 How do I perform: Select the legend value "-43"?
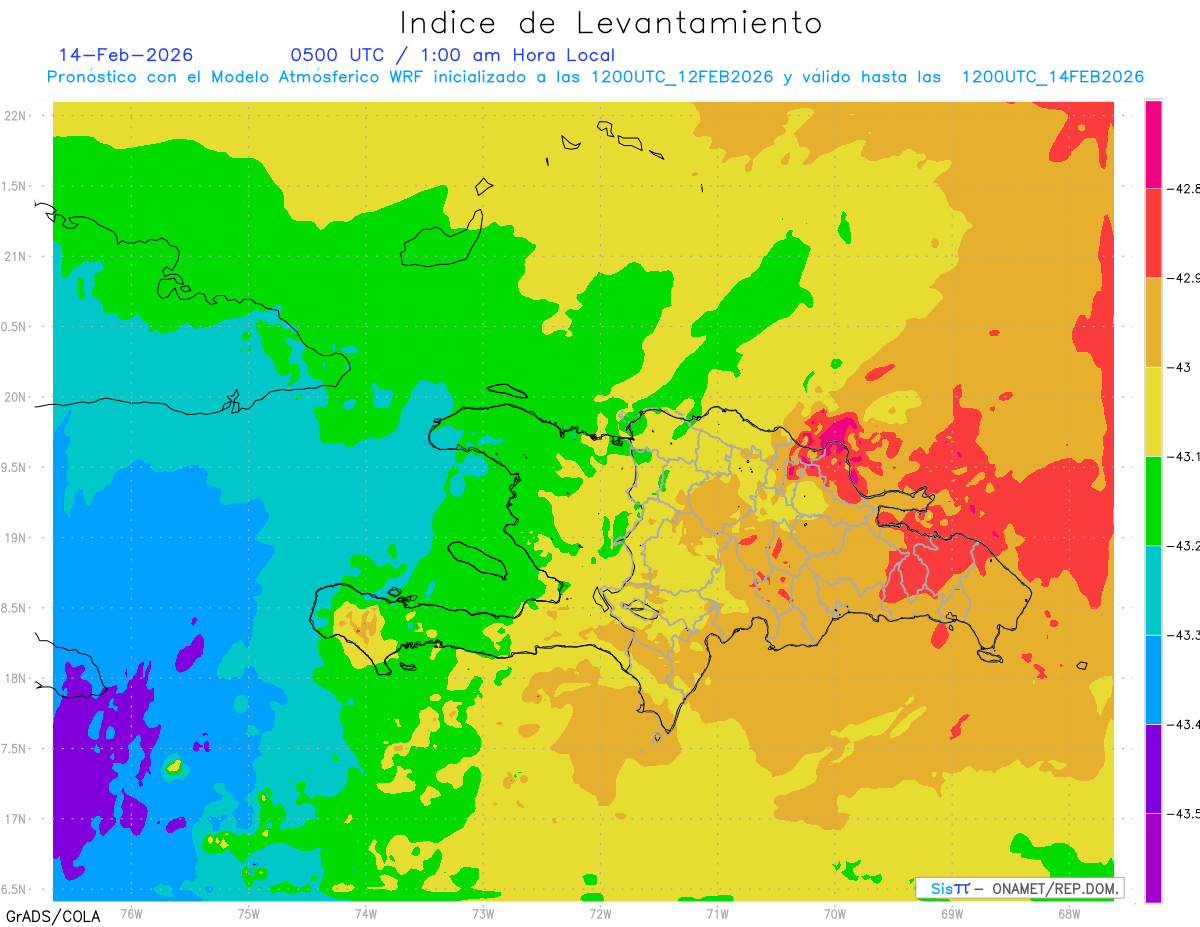point(1178,367)
